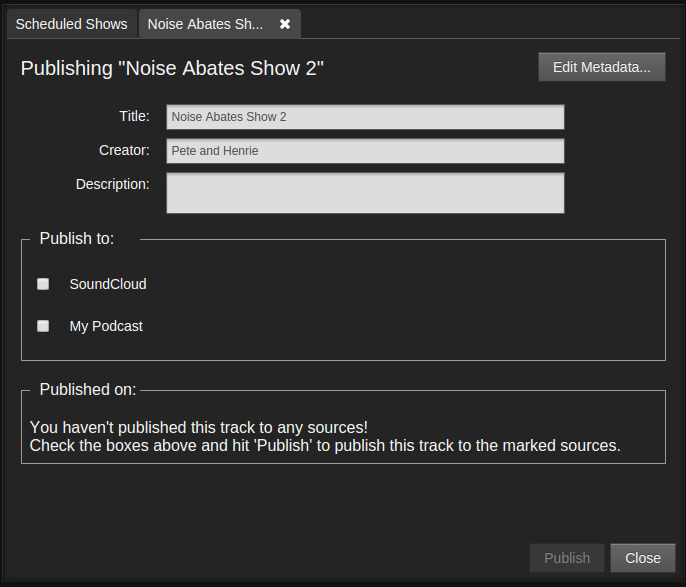686x587 pixels.
Task: Click the Description: field label
Action: (x=112, y=184)
